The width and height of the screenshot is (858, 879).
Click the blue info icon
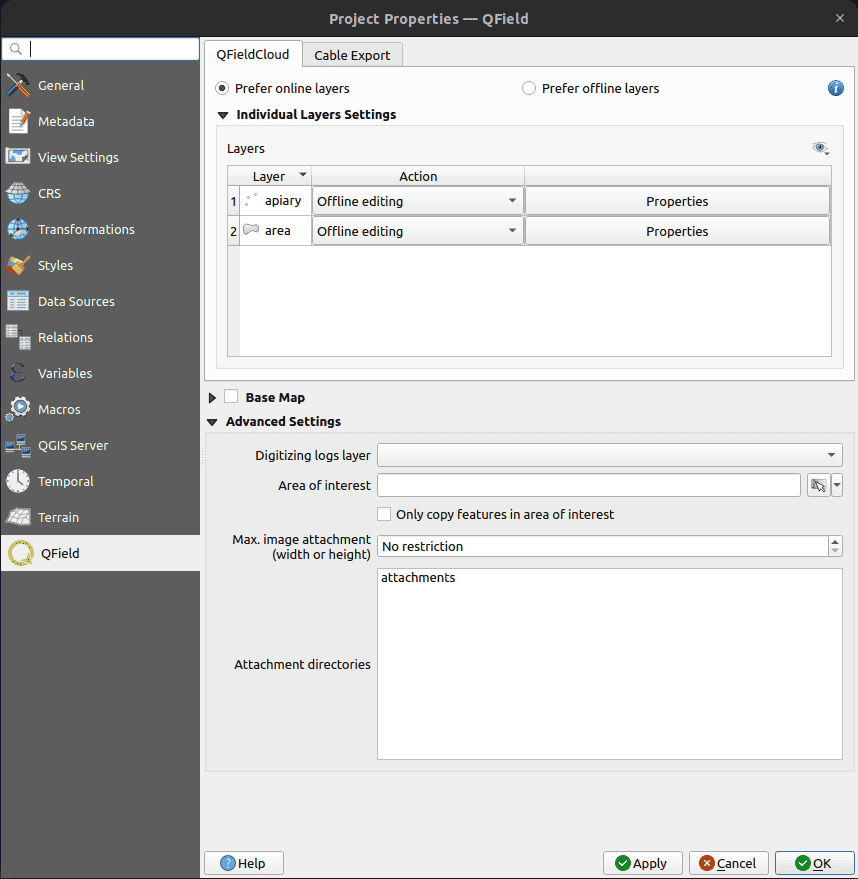pyautogui.click(x=836, y=88)
